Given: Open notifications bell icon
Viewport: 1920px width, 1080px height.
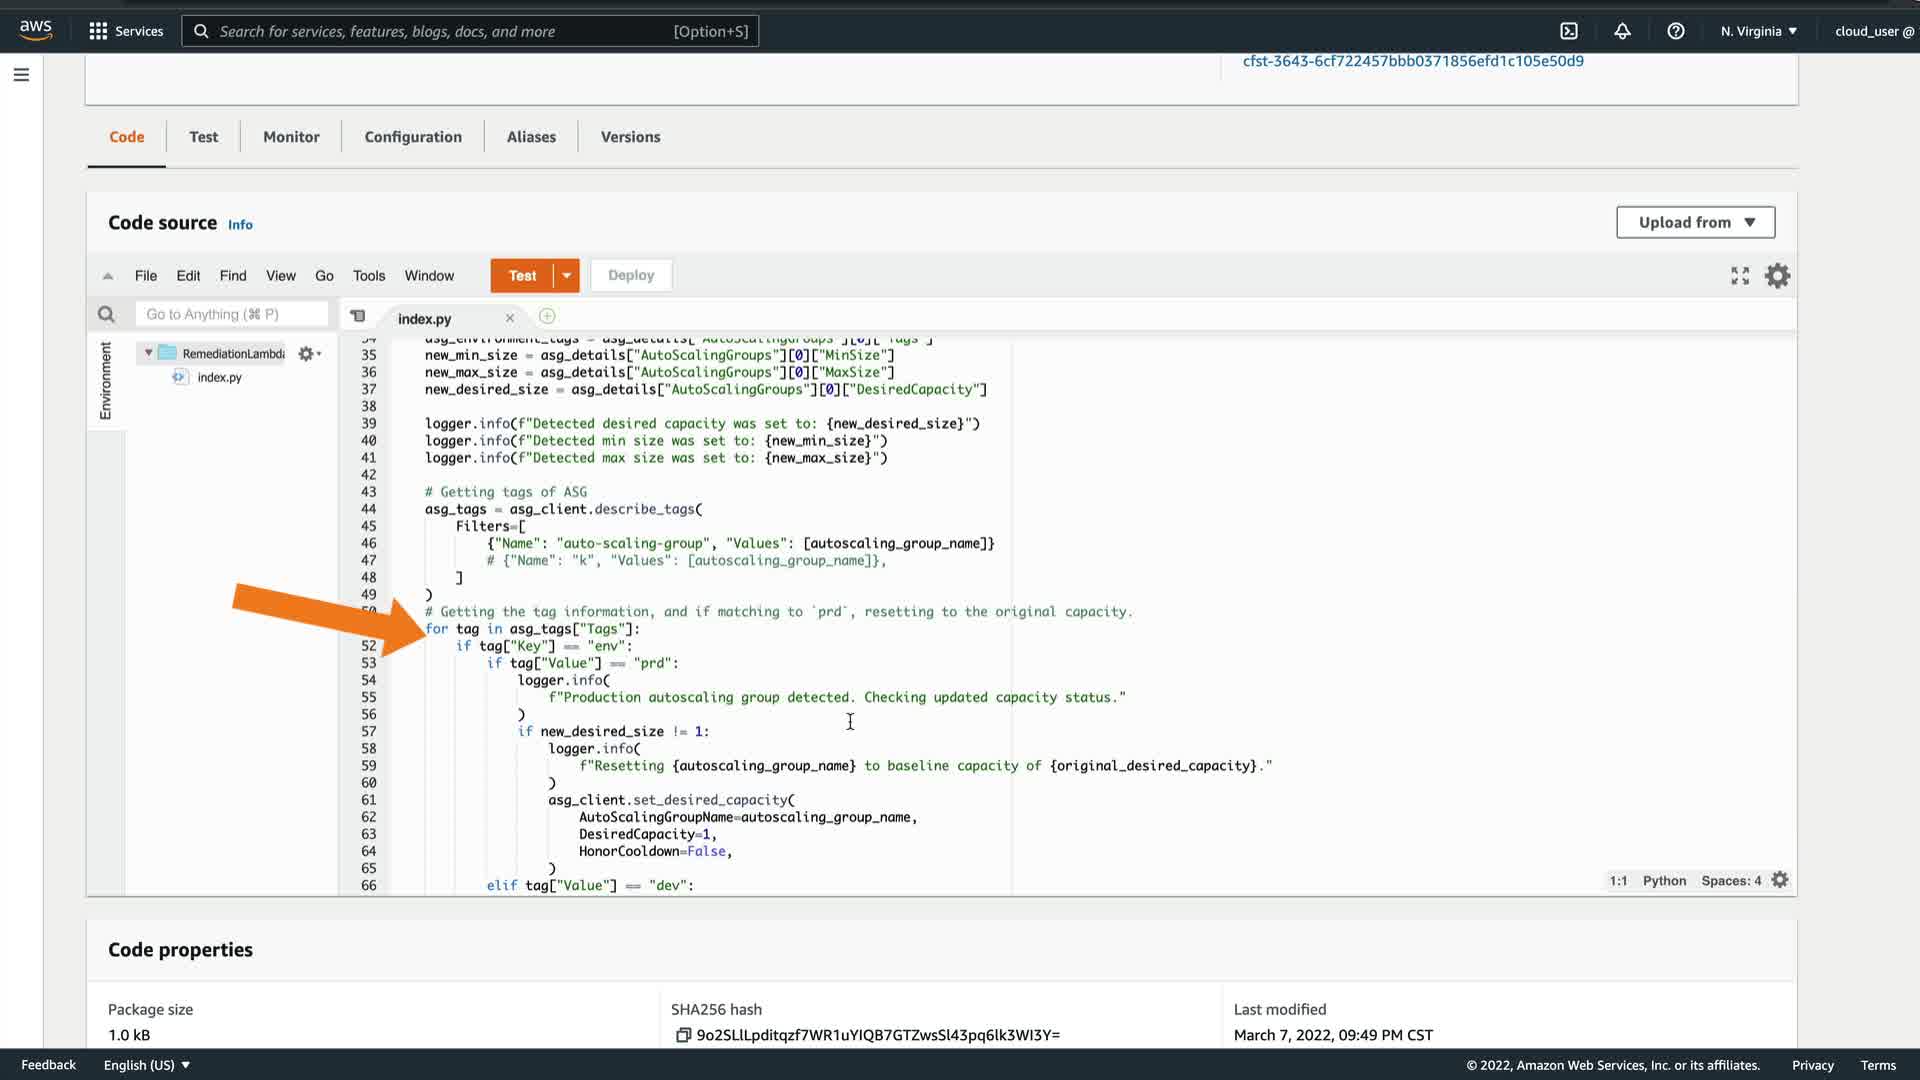Looking at the screenshot, I should 1622,31.
